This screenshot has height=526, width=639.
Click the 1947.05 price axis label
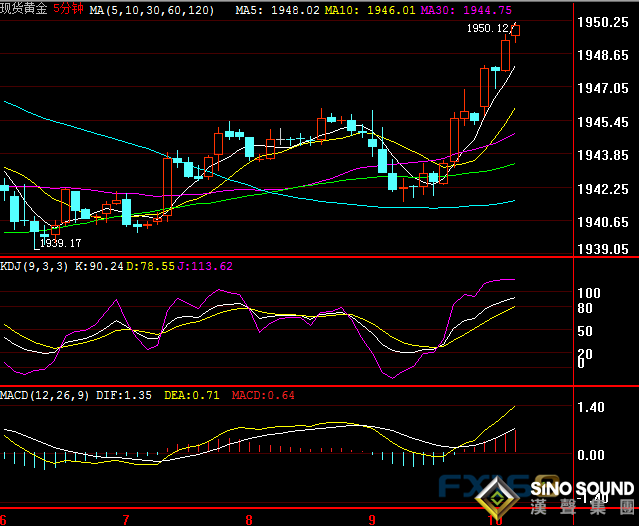coord(604,88)
